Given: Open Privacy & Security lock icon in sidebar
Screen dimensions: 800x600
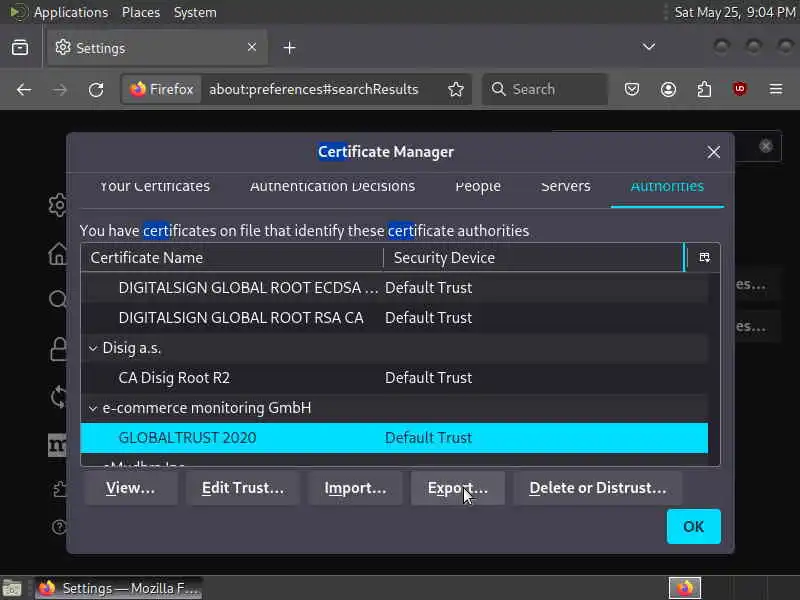Looking at the screenshot, I should [58, 349].
